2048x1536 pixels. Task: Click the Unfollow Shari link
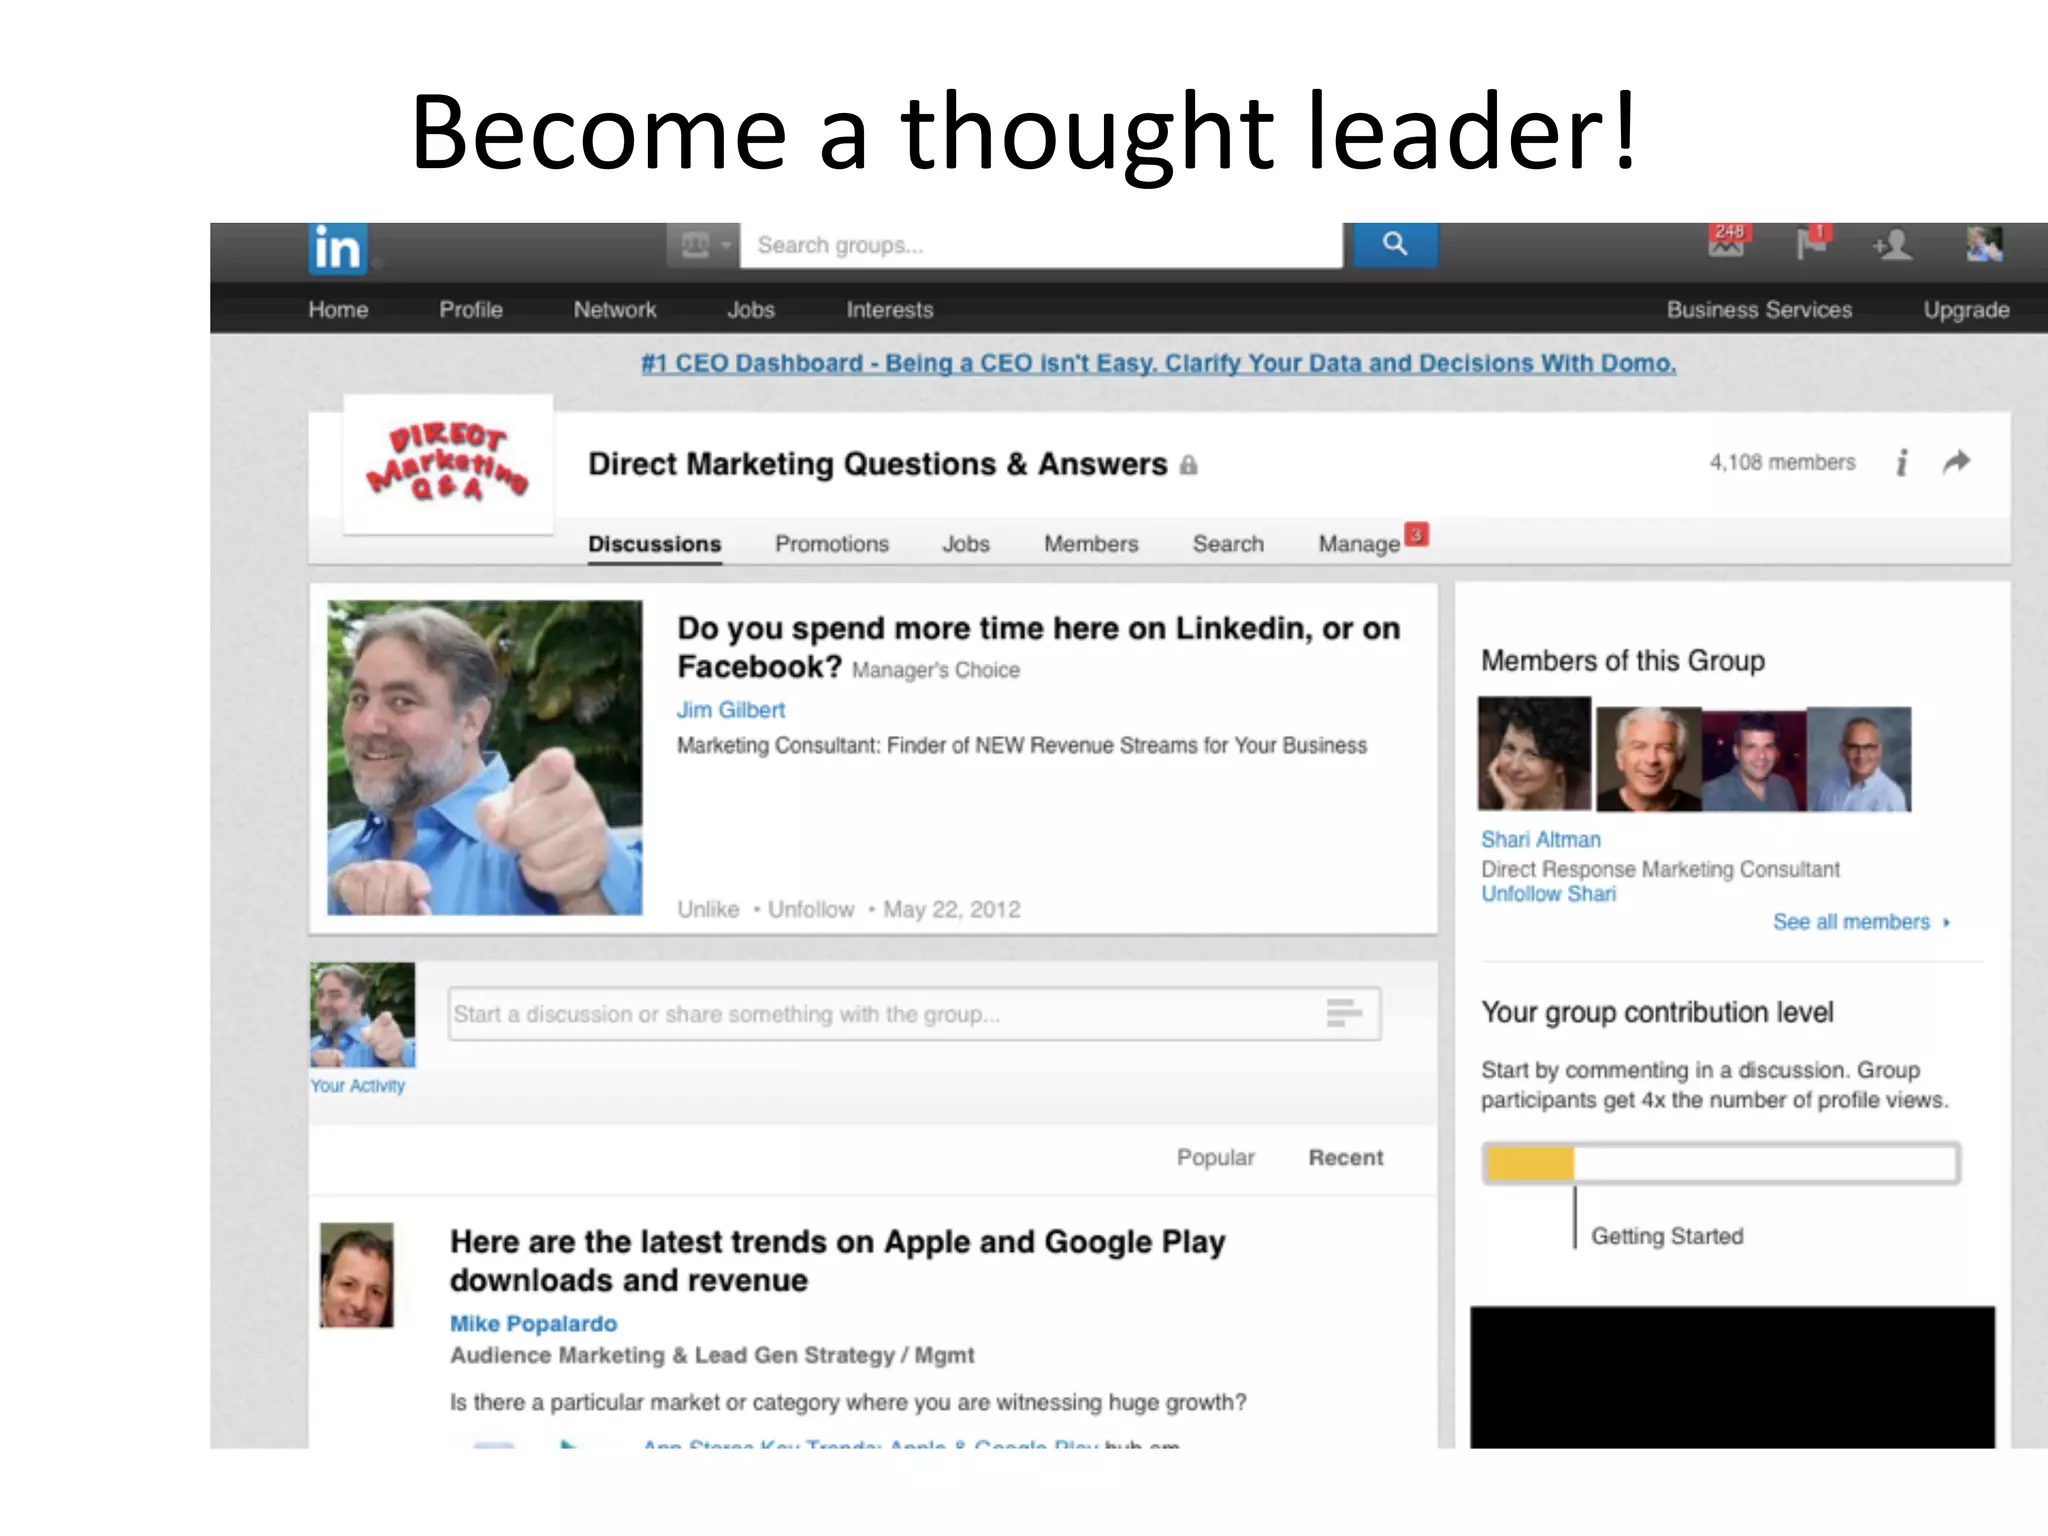click(1548, 894)
